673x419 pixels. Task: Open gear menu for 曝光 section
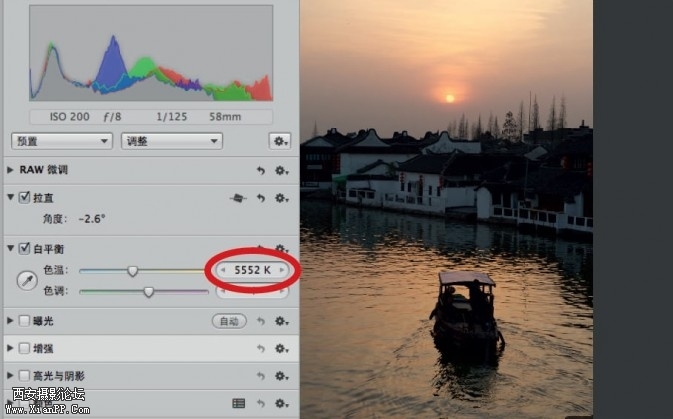click(282, 321)
